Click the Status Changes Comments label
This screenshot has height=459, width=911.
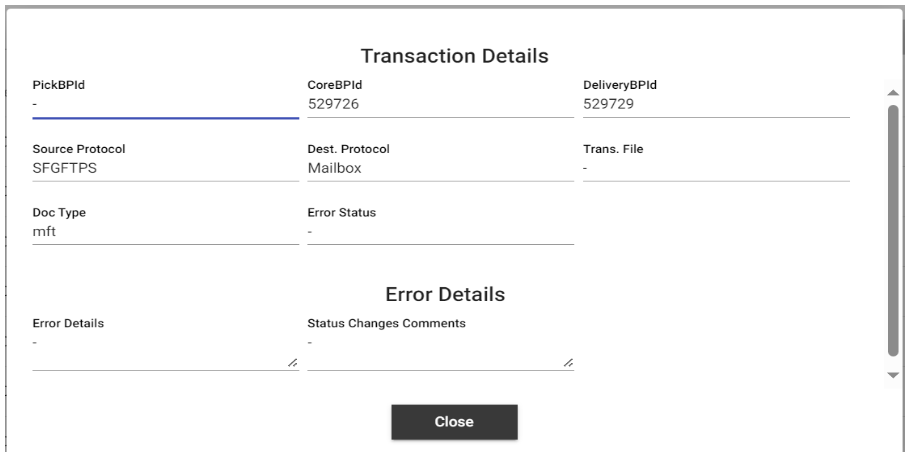386,323
